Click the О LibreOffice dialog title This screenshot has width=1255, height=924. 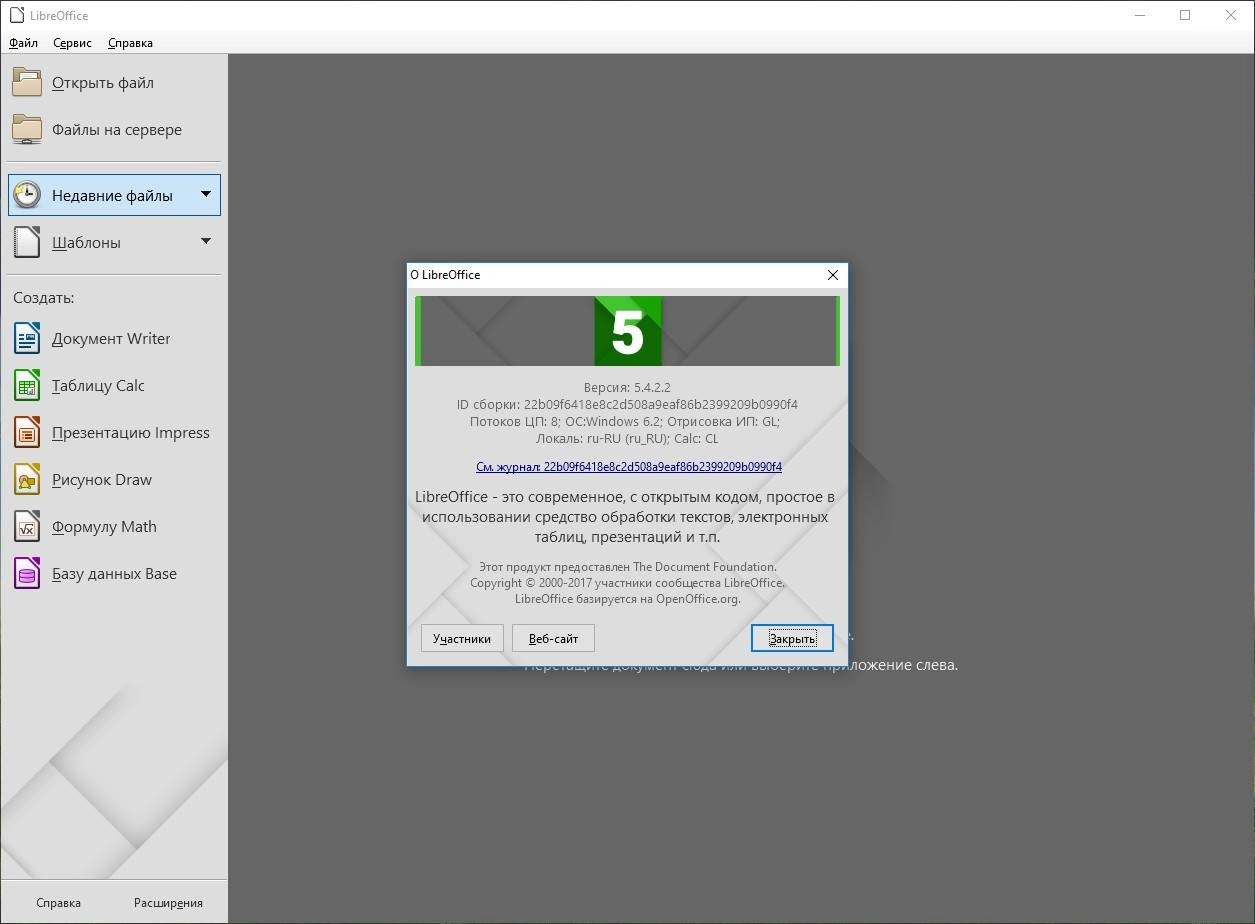coord(445,274)
